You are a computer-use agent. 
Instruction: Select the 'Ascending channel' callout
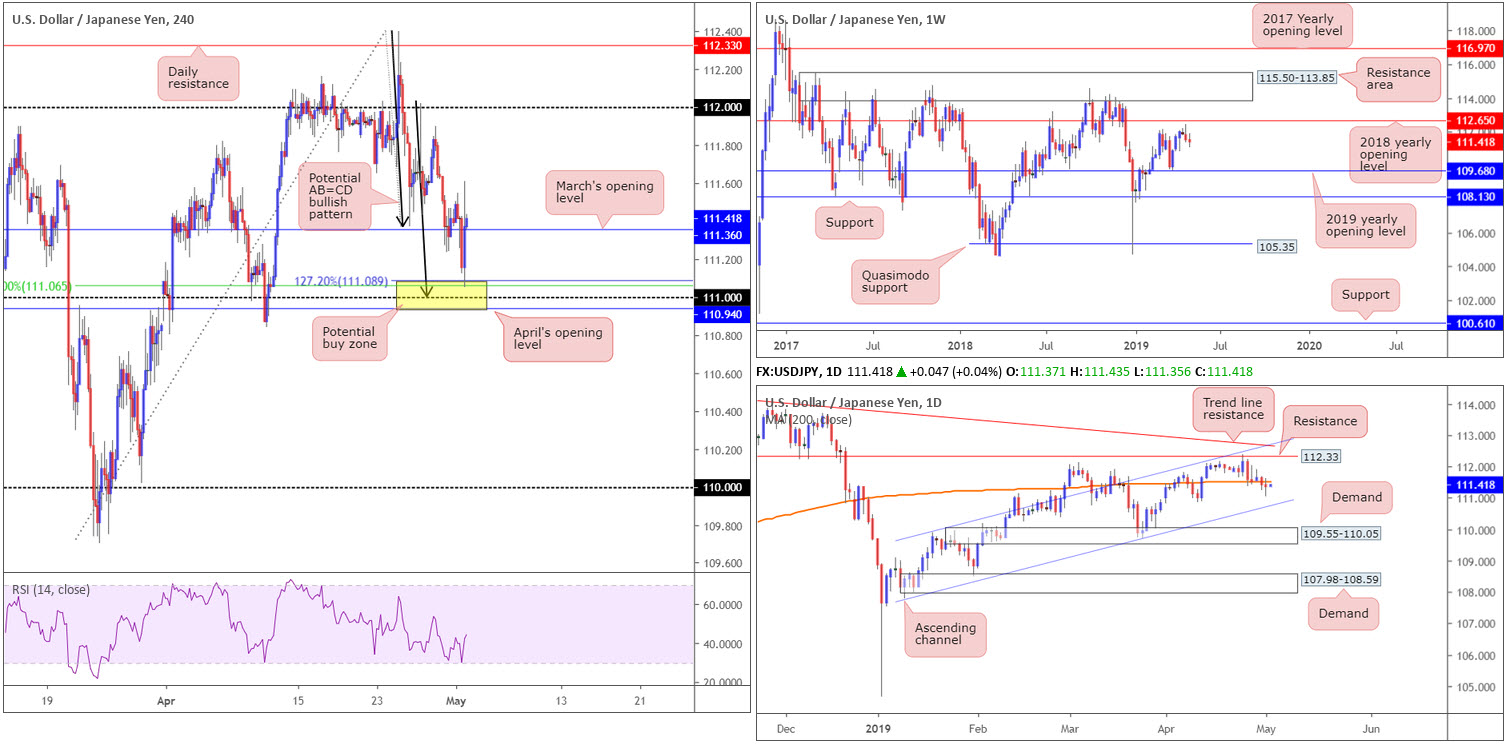tap(947, 637)
